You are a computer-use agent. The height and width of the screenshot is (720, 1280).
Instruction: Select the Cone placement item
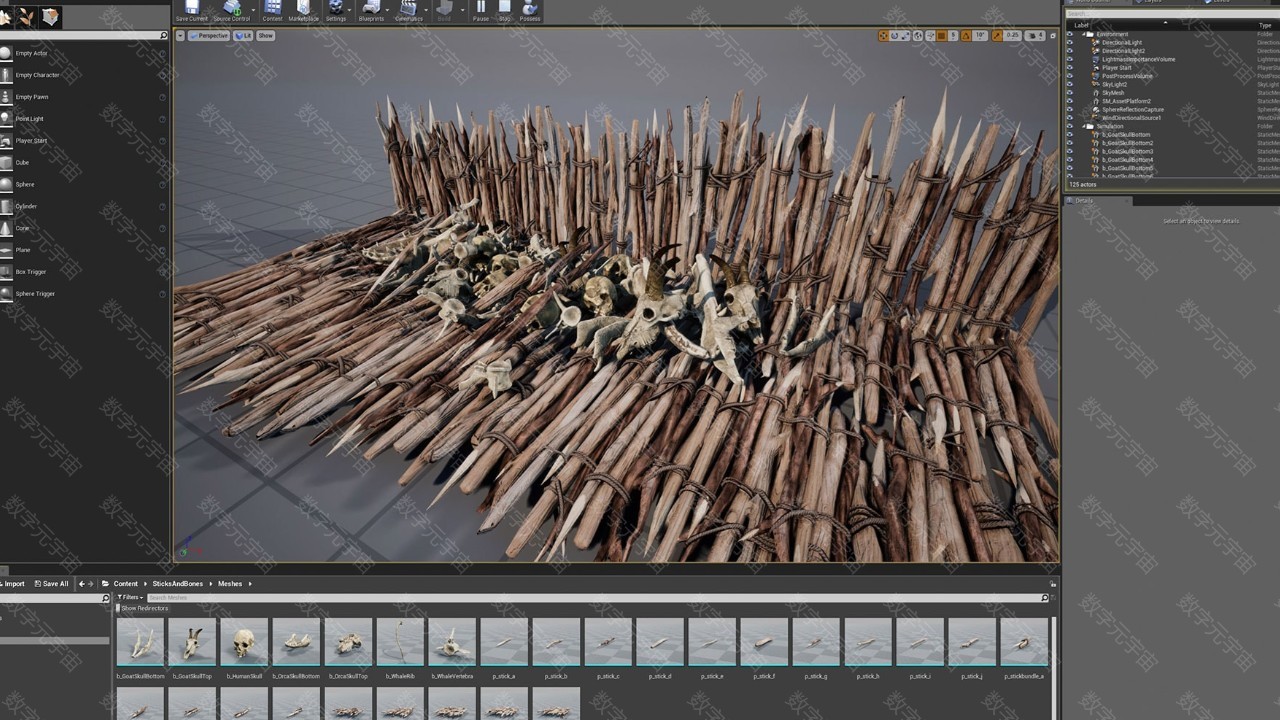pos(84,228)
